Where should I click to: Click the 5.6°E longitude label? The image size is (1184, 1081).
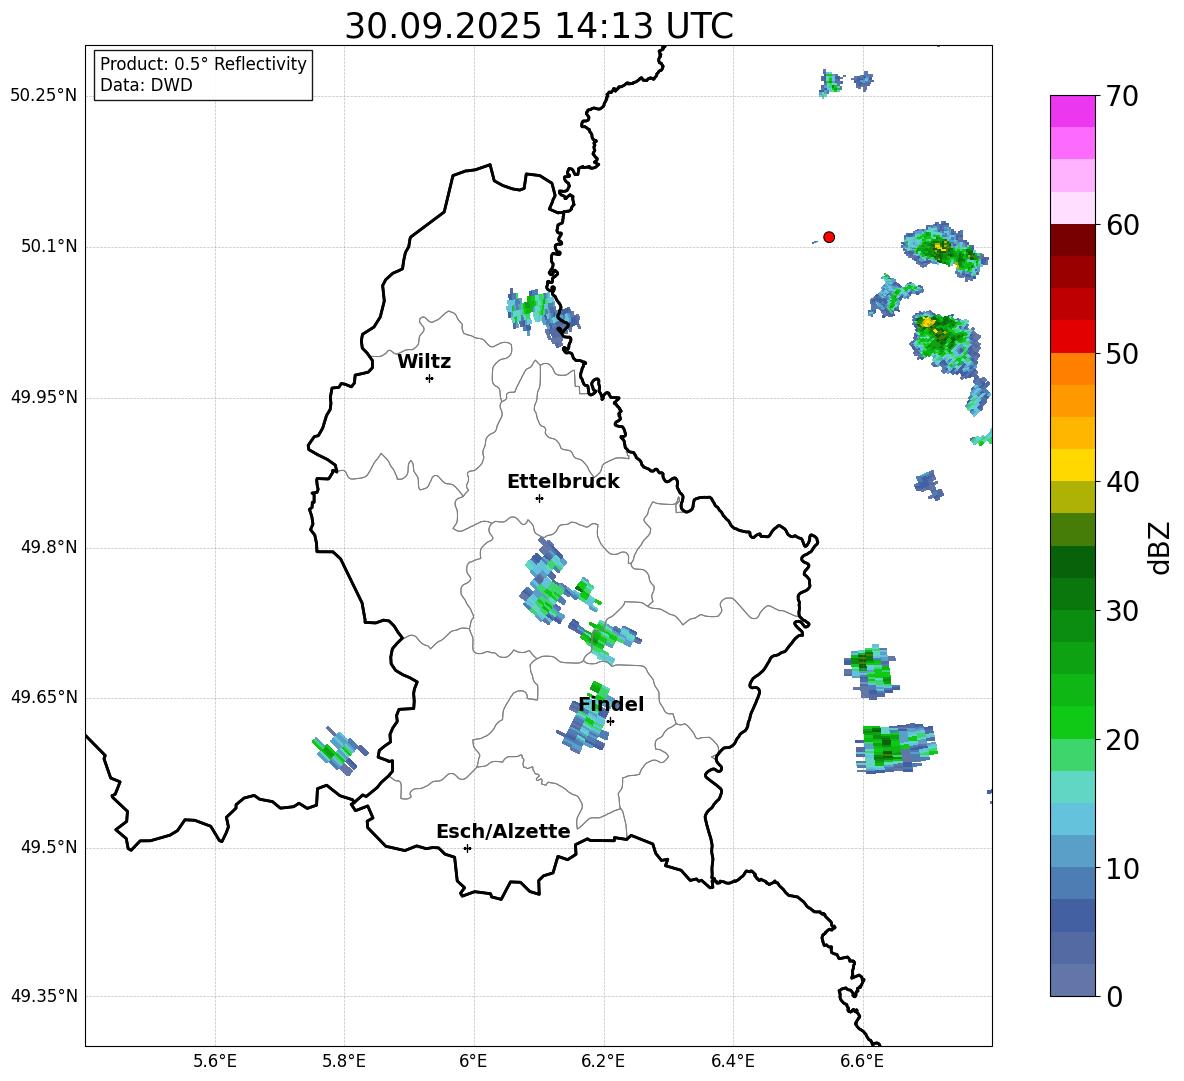[x=215, y=1061]
